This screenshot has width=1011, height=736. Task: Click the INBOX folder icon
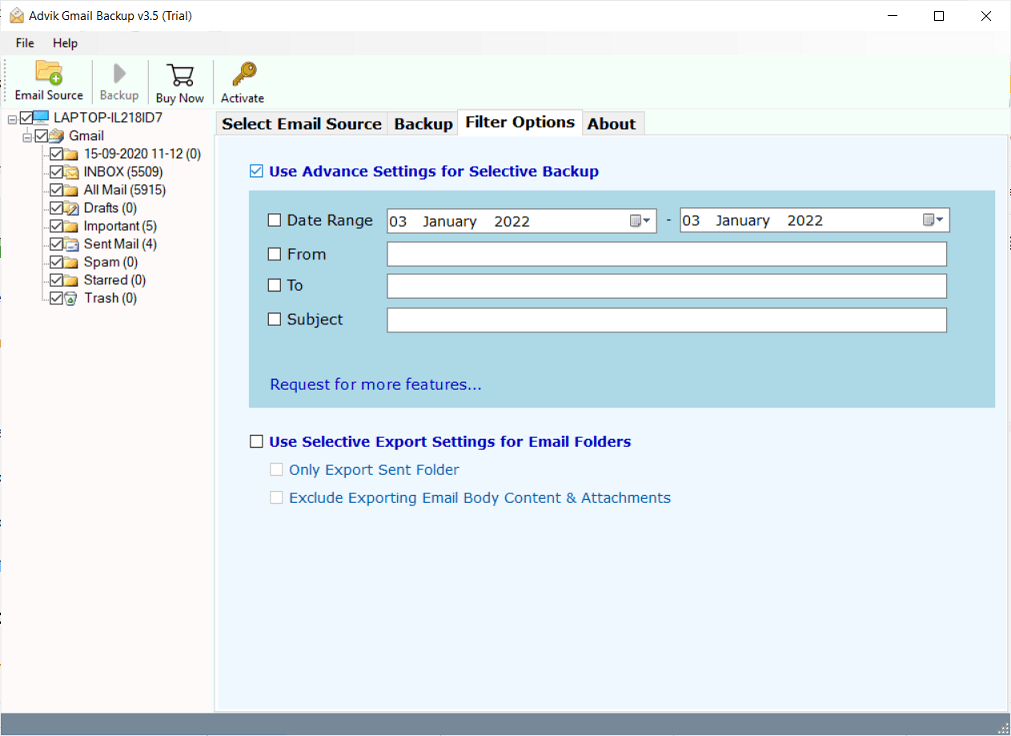[x=72, y=172]
